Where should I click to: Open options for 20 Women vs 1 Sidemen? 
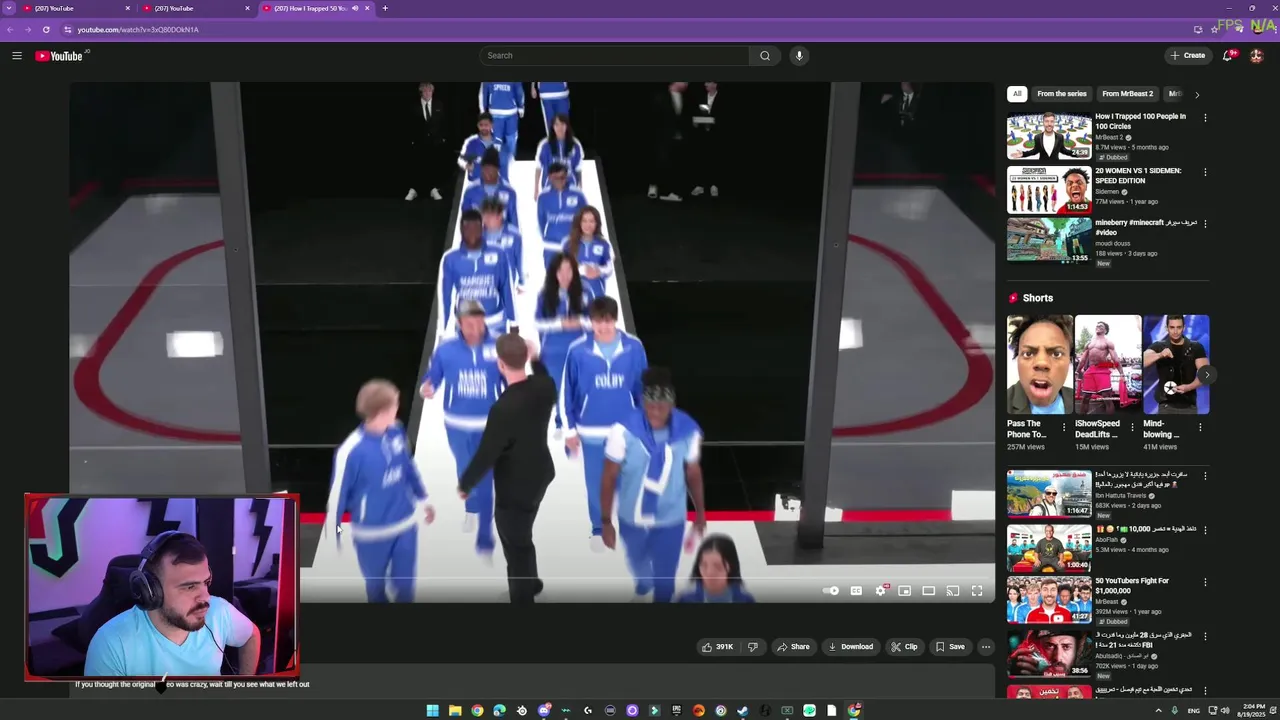[1205, 172]
